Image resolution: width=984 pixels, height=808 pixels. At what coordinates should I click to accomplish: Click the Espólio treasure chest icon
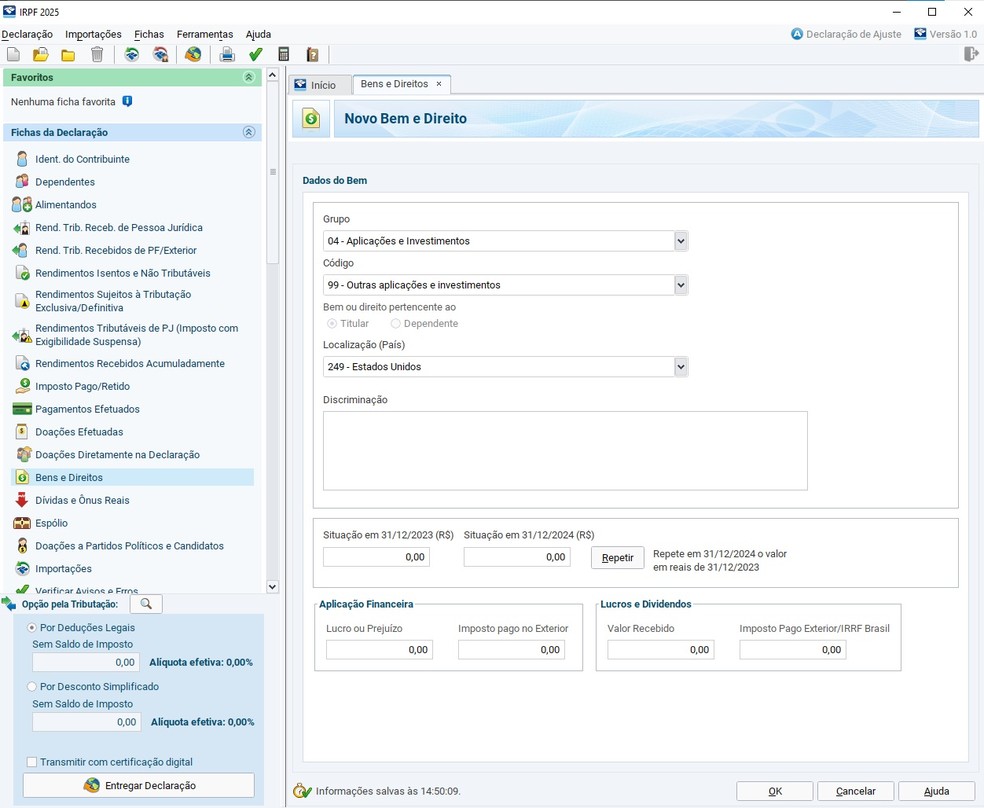[x=22, y=523]
